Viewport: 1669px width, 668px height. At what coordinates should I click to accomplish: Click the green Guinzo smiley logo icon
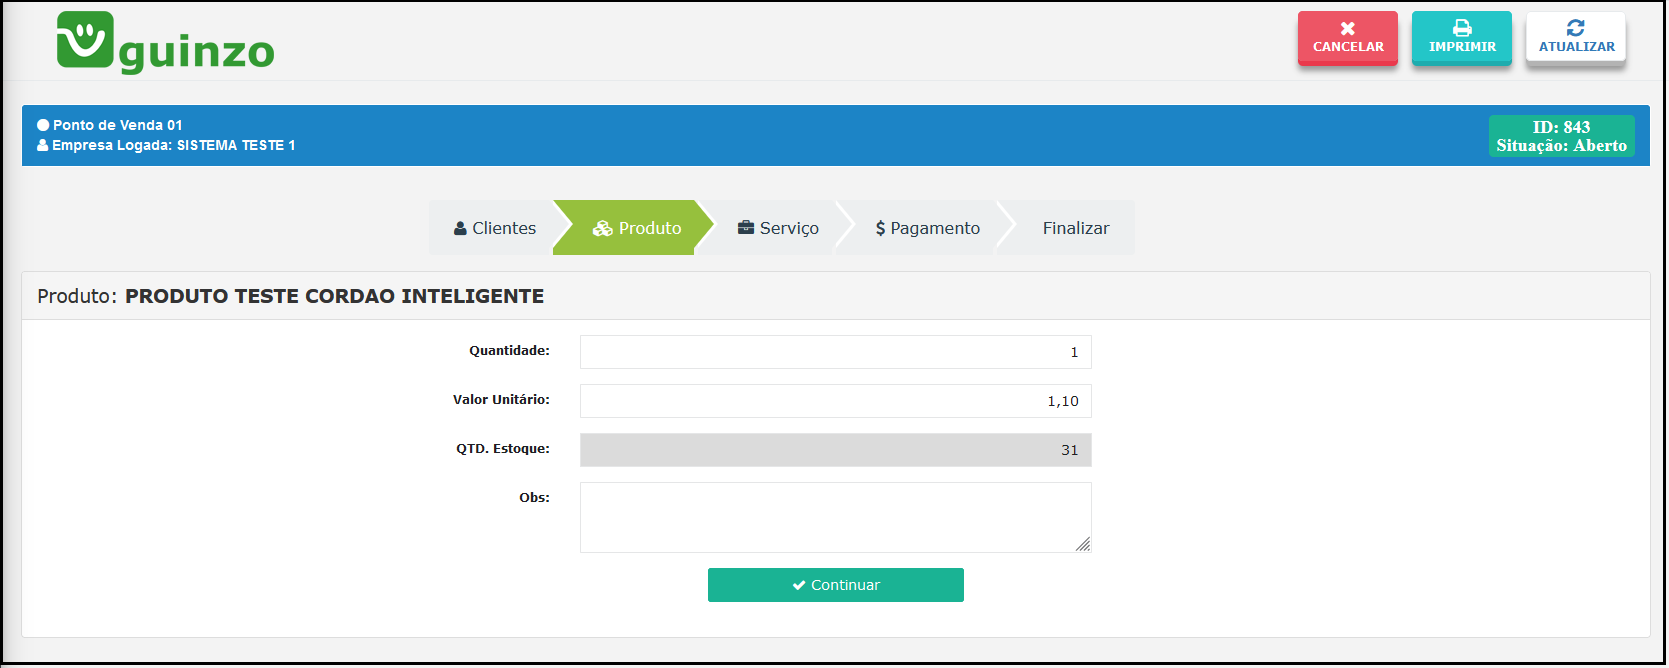coord(85,40)
